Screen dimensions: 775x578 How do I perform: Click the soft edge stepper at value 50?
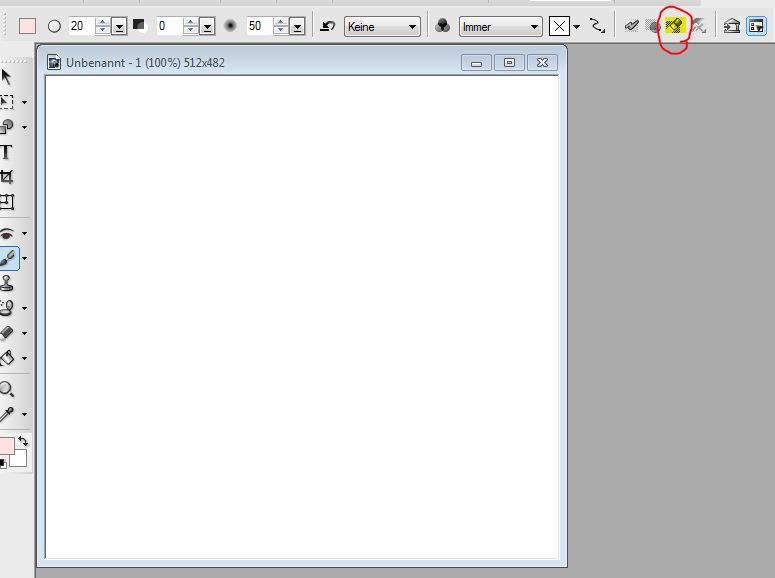(280, 26)
